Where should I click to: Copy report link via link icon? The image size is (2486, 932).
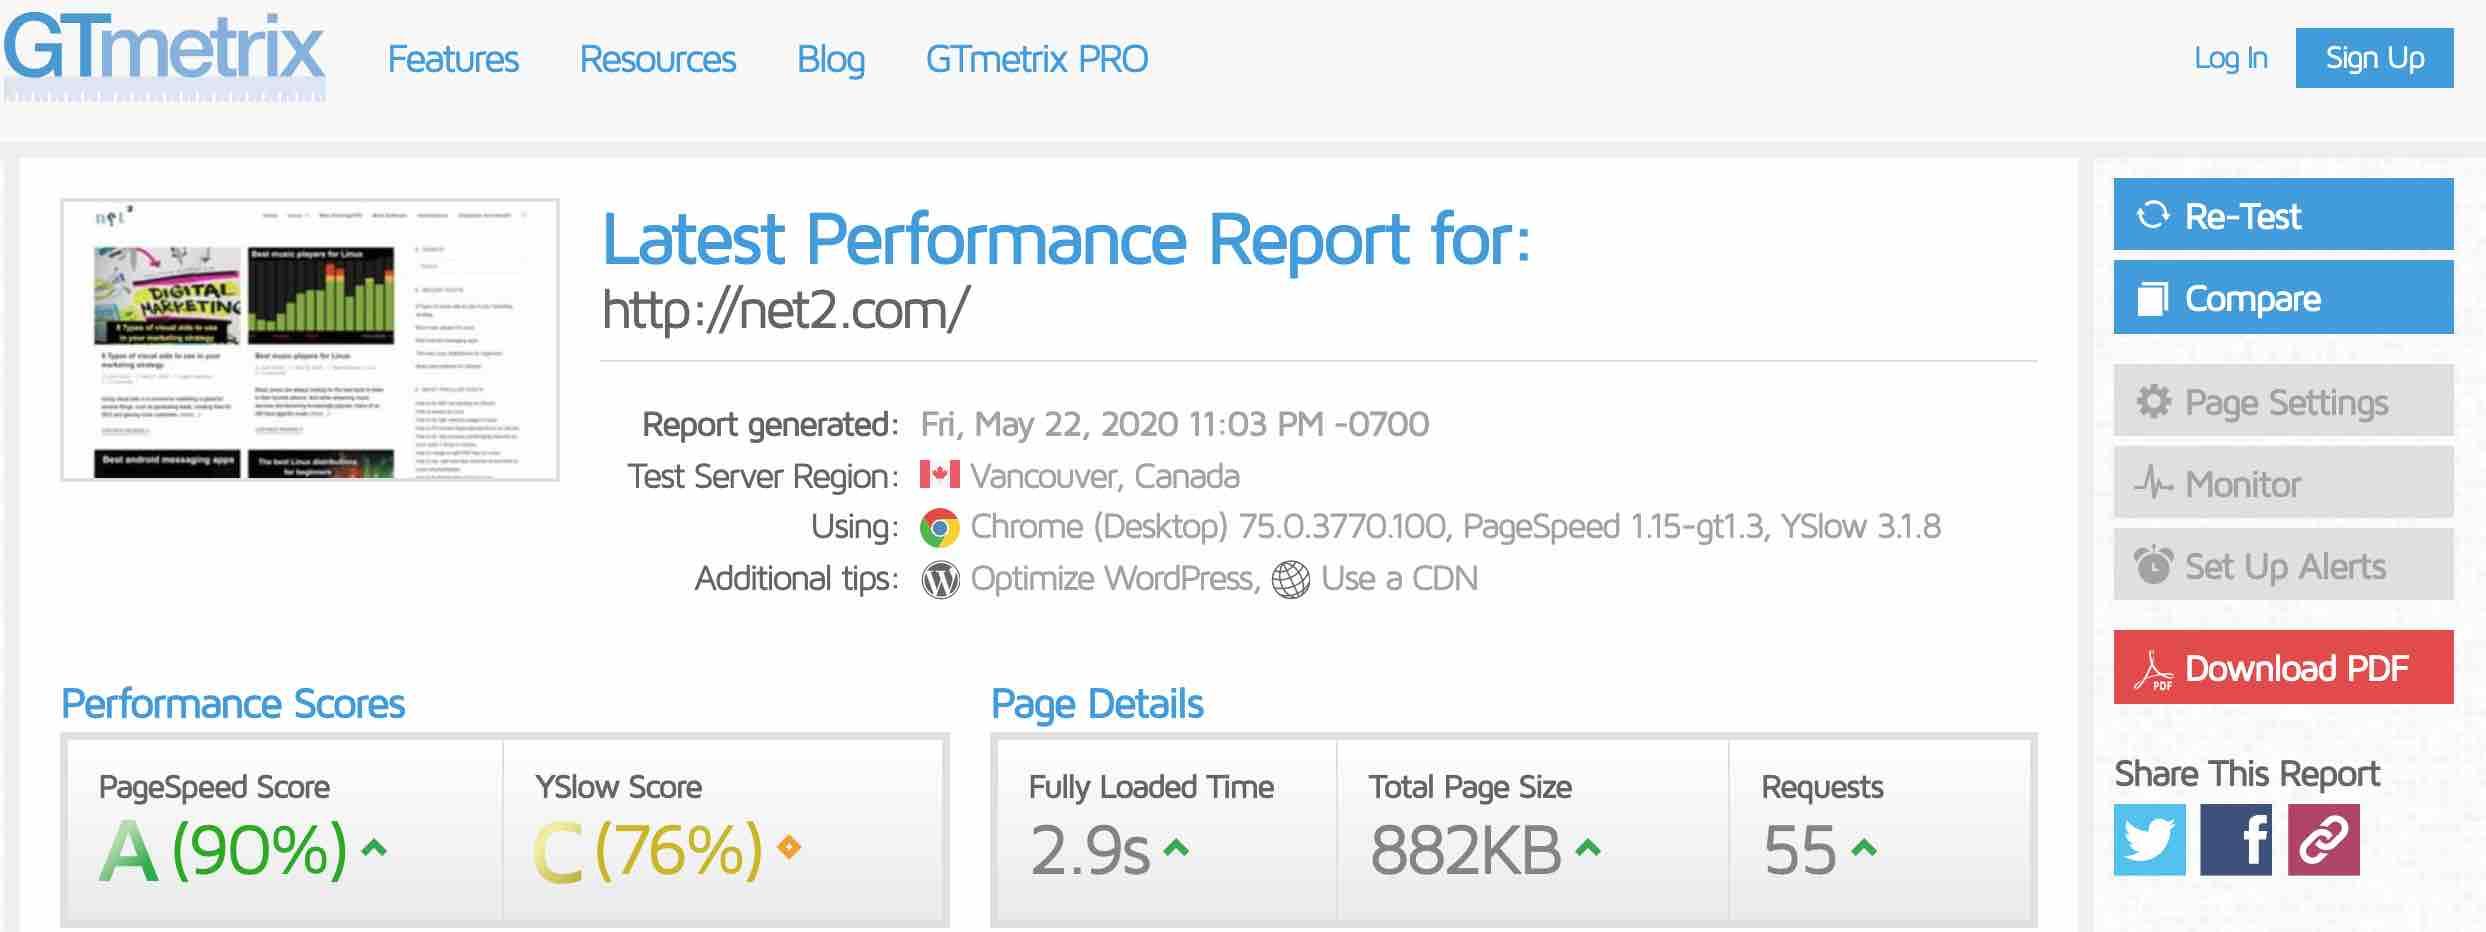pyautogui.click(x=2324, y=840)
